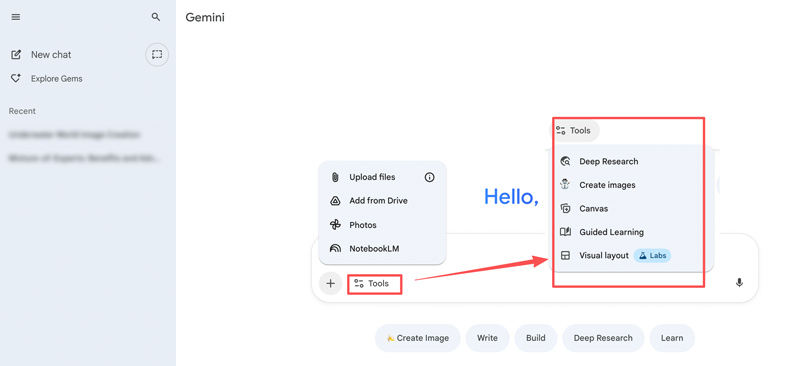Click the NotebookLM icon
Image resolution: width=800 pixels, height=366 pixels.
(335, 249)
